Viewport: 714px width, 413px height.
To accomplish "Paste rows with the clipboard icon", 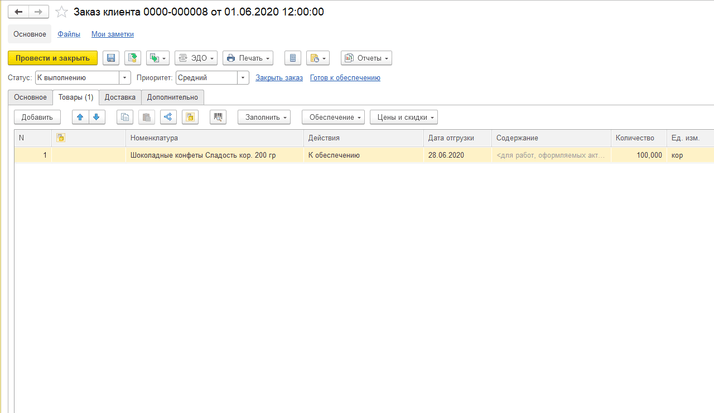I will pos(147,117).
